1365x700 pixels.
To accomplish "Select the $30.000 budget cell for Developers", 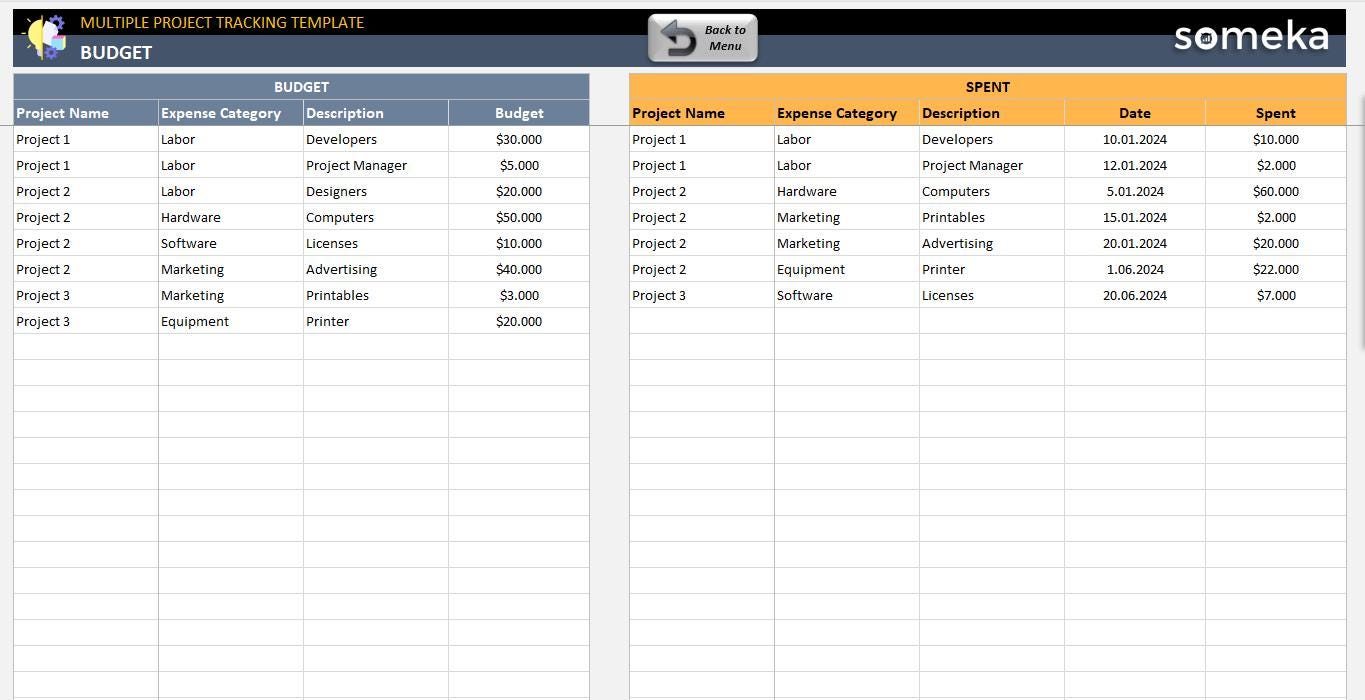I will click(x=519, y=139).
